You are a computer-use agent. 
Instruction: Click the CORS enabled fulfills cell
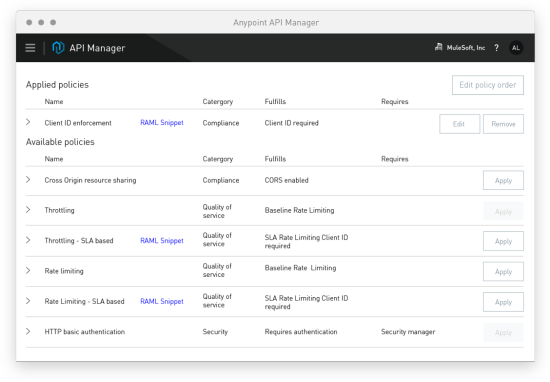[x=287, y=180]
